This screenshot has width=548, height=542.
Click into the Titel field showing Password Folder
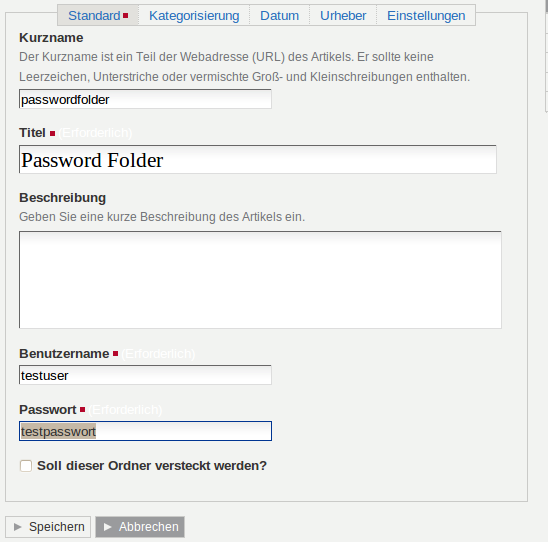pyautogui.click(x=258, y=160)
